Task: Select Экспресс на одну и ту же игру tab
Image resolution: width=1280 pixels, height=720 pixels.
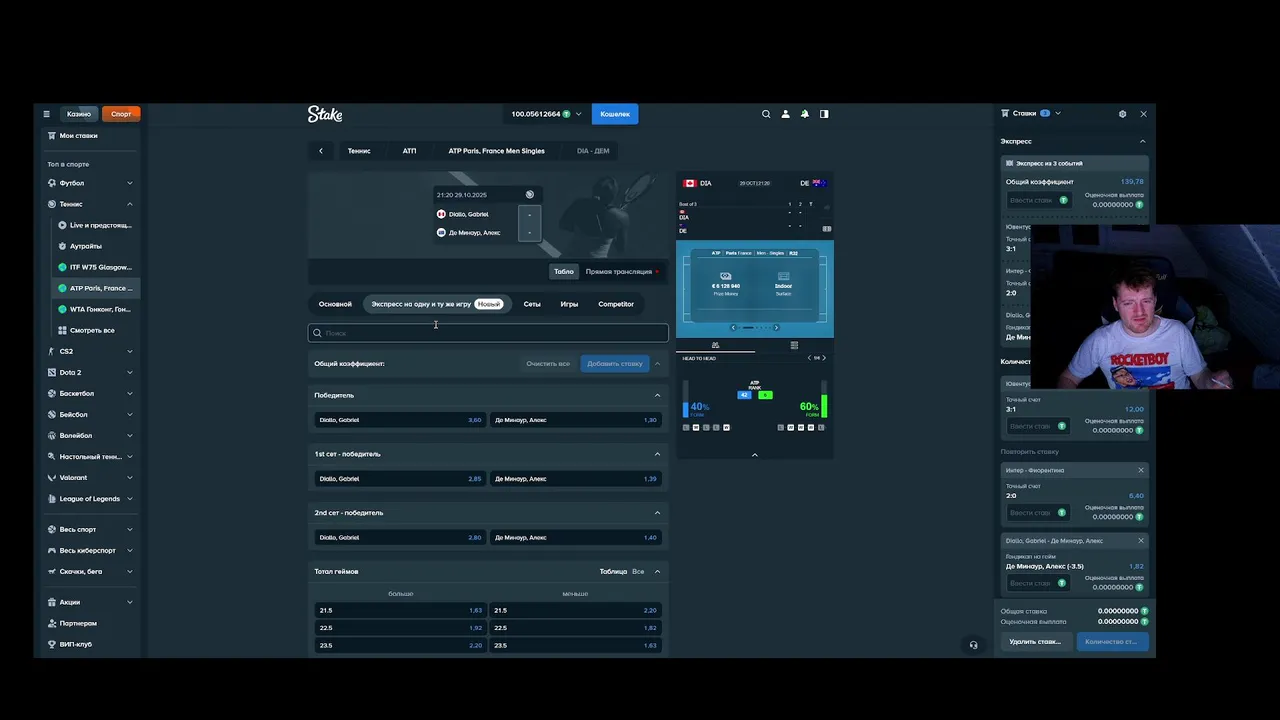Action: coord(437,304)
